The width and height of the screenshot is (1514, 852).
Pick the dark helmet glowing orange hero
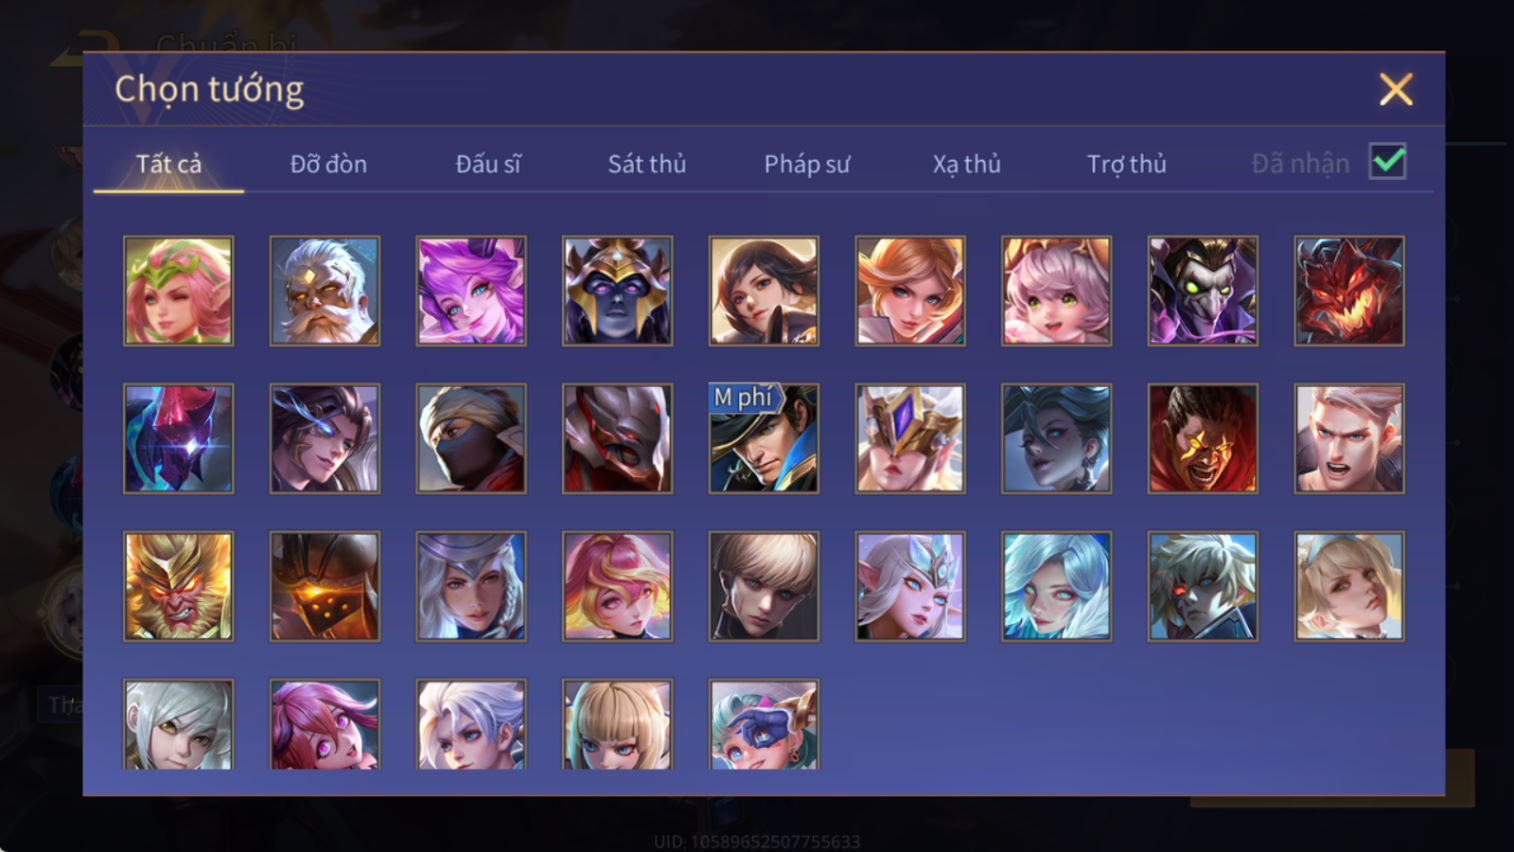325,587
